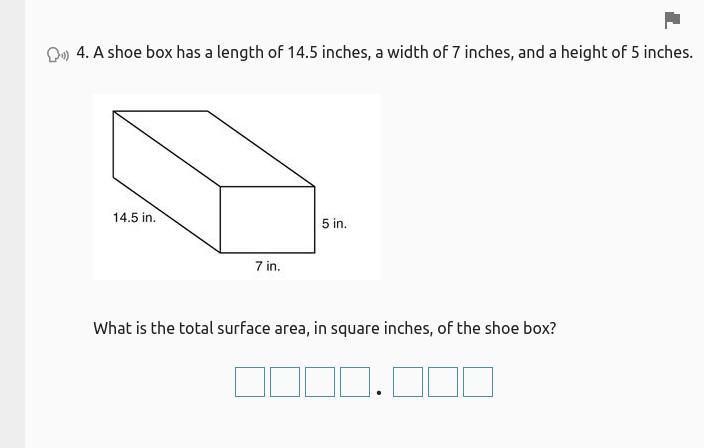Select the last decimal answer box
This screenshot has height=448, width=704.
[x=478, y=382]
